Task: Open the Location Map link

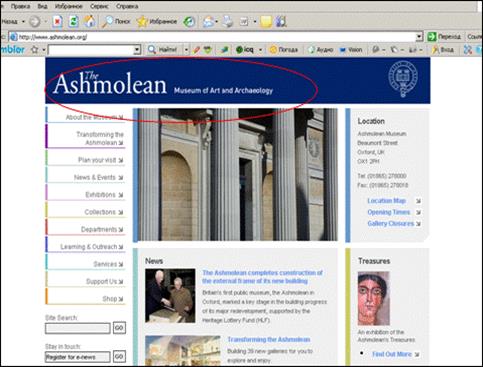Action: (387, 201)
